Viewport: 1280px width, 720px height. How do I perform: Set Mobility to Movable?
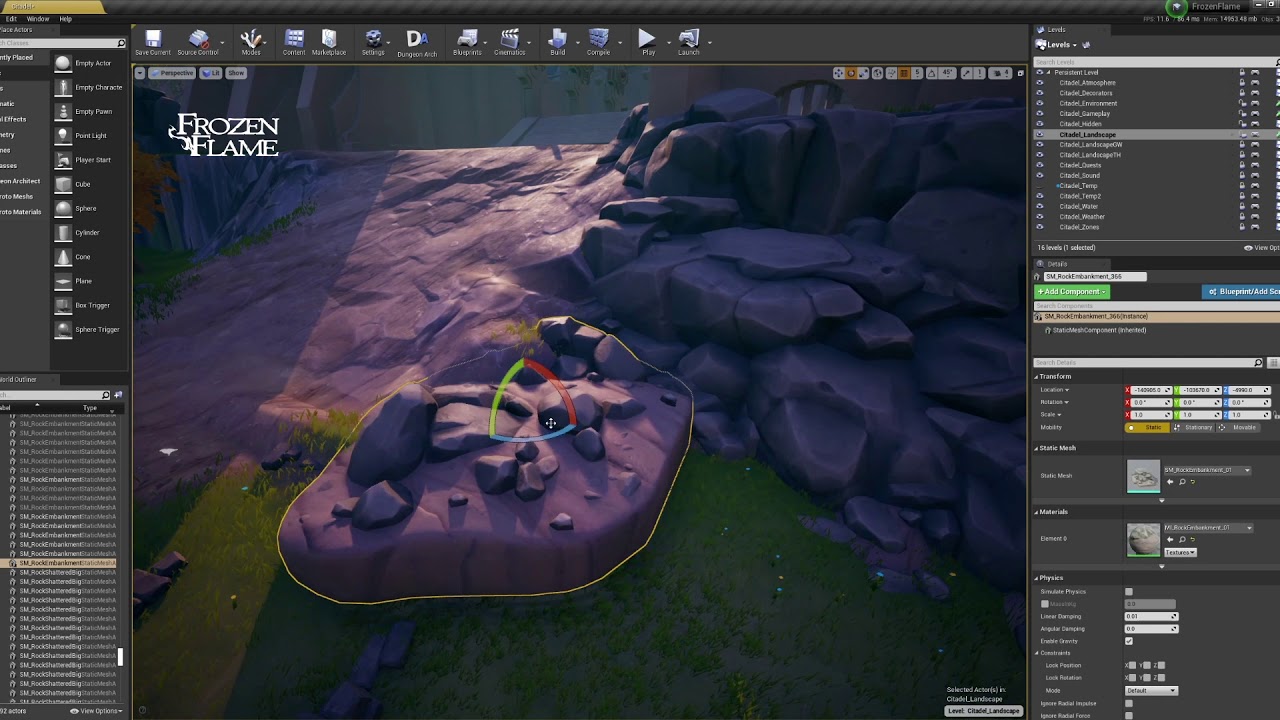pos(1238,428)
